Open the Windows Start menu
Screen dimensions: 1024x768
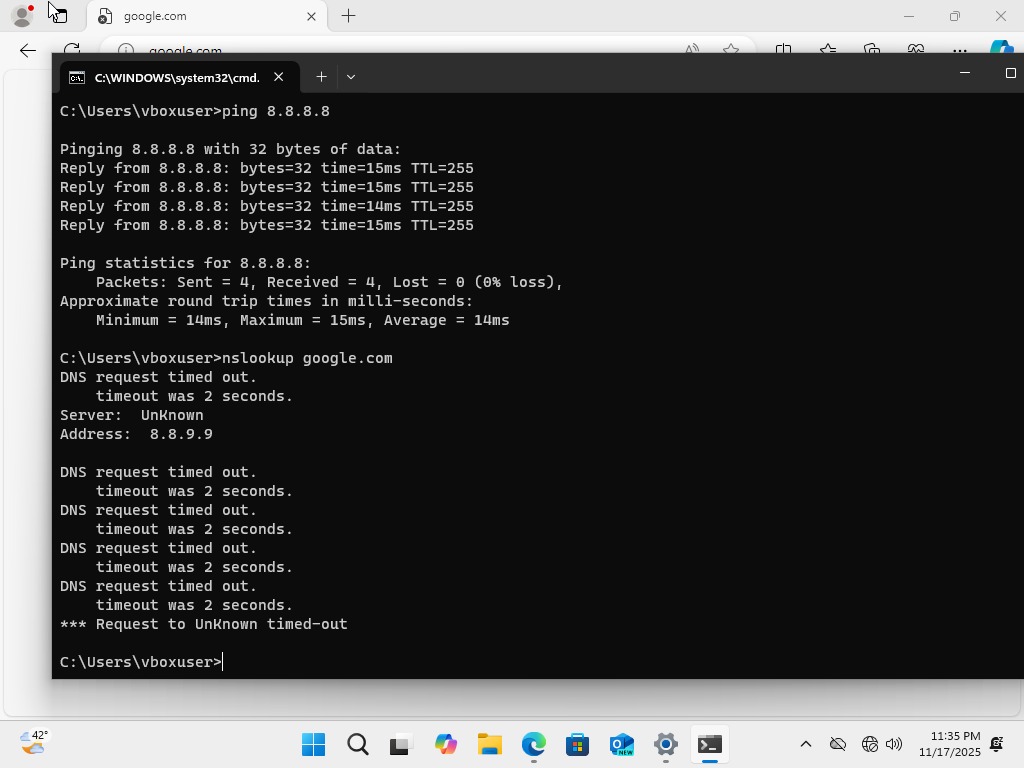(x=313, y=744)
